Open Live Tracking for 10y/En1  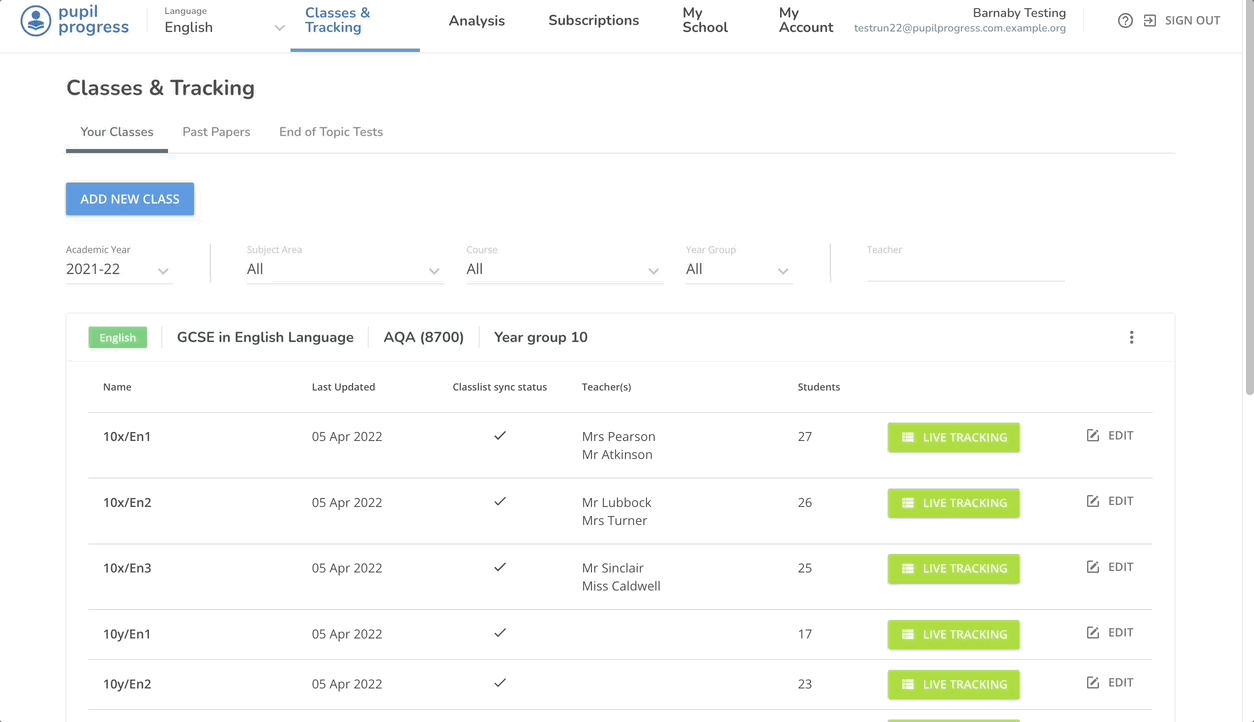pos(953,634)
